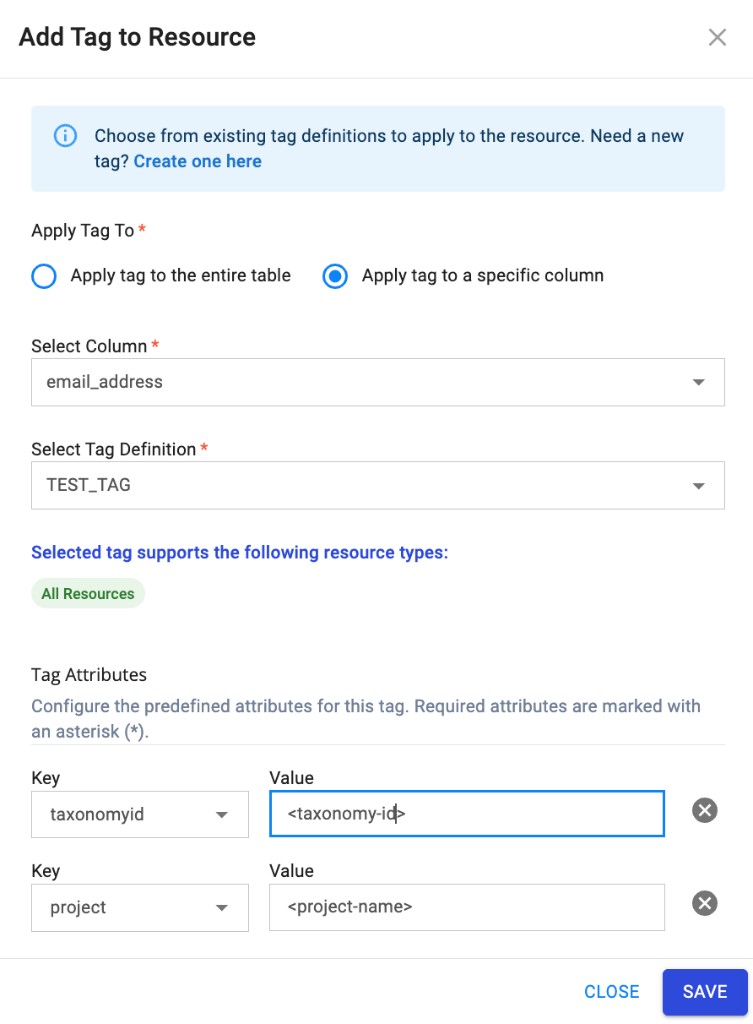Remove the taxonomyid attribute row

click(704, 810)
